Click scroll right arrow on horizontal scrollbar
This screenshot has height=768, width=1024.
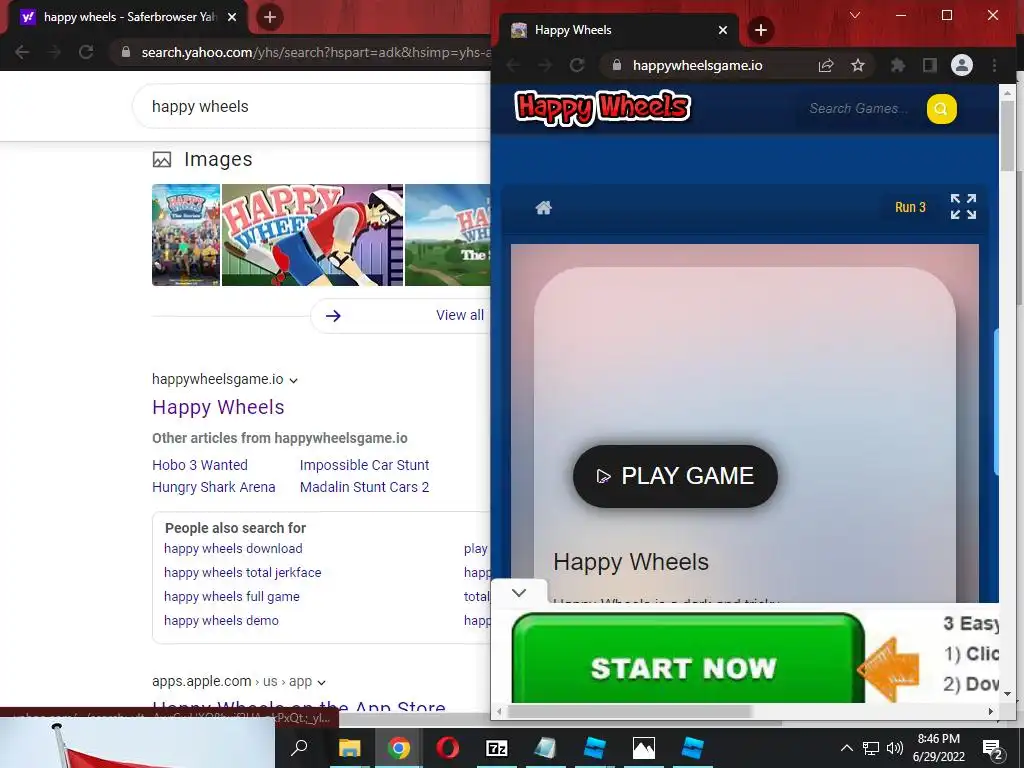pyautogui.click(x=991, y=711)
